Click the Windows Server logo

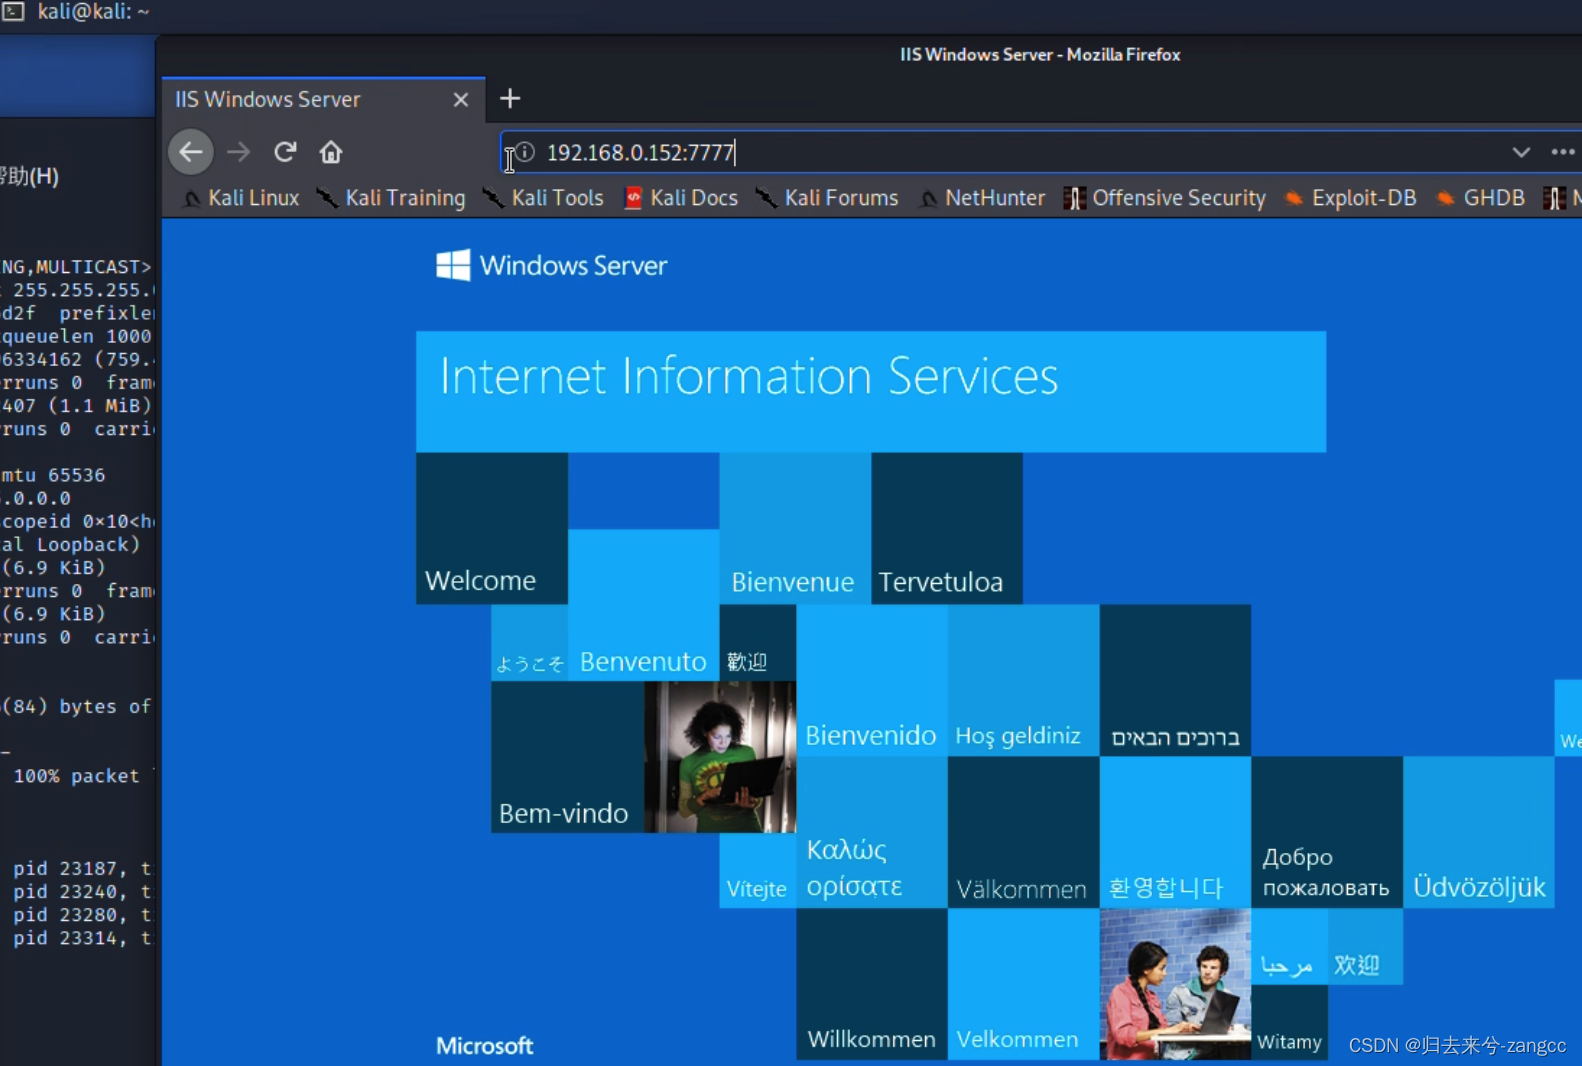[552, 265]
